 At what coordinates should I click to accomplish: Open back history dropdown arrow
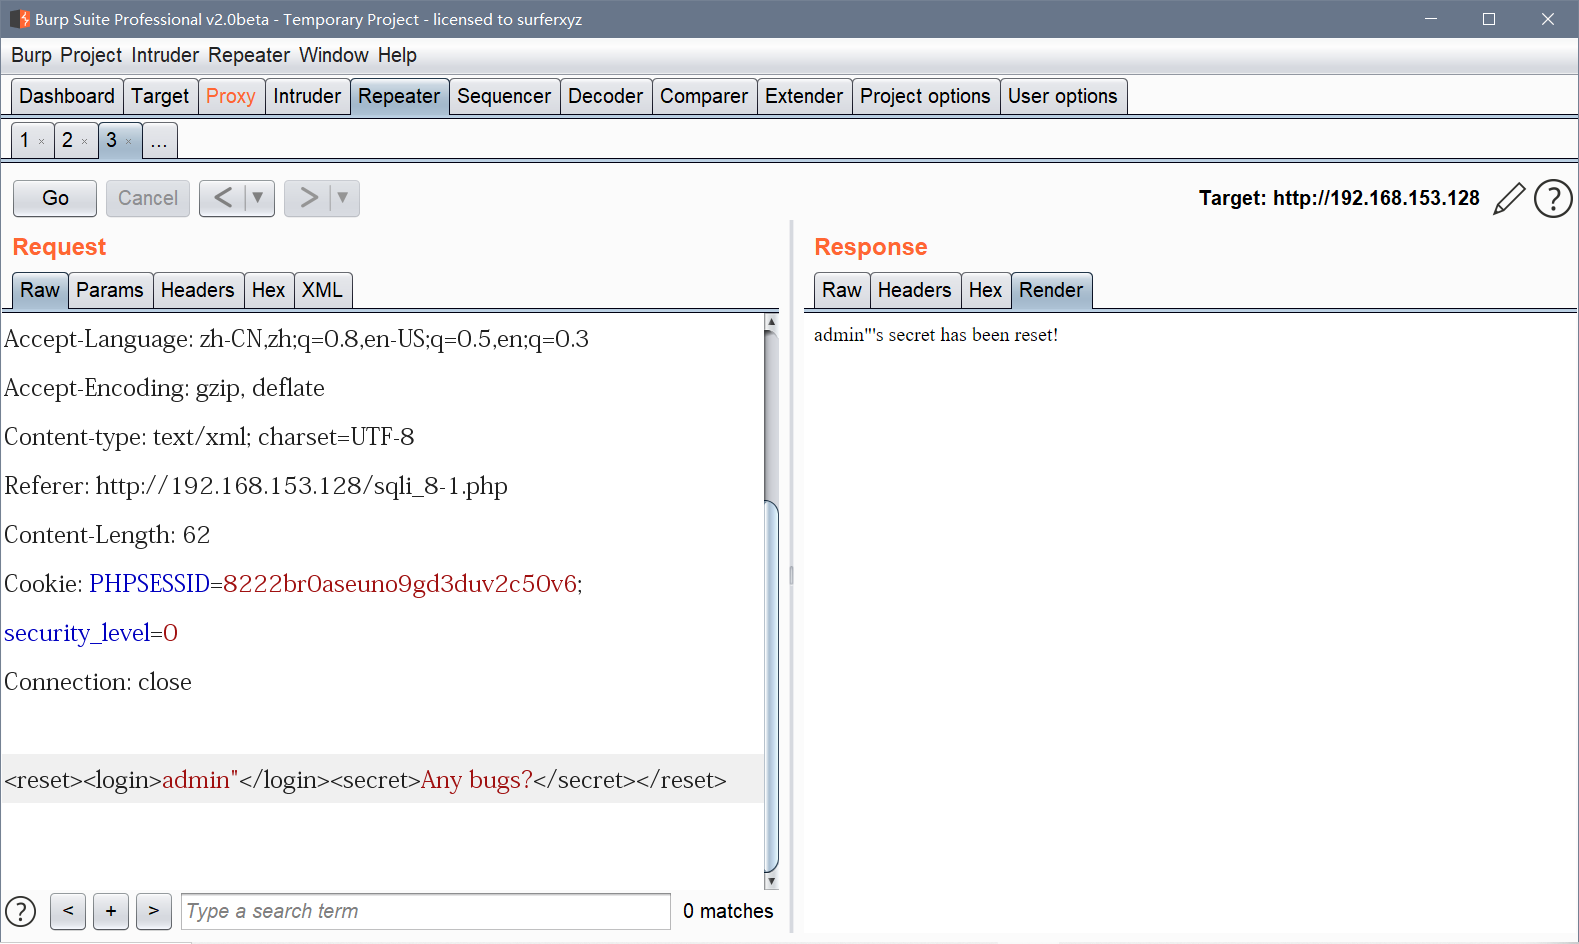point(258,198)
